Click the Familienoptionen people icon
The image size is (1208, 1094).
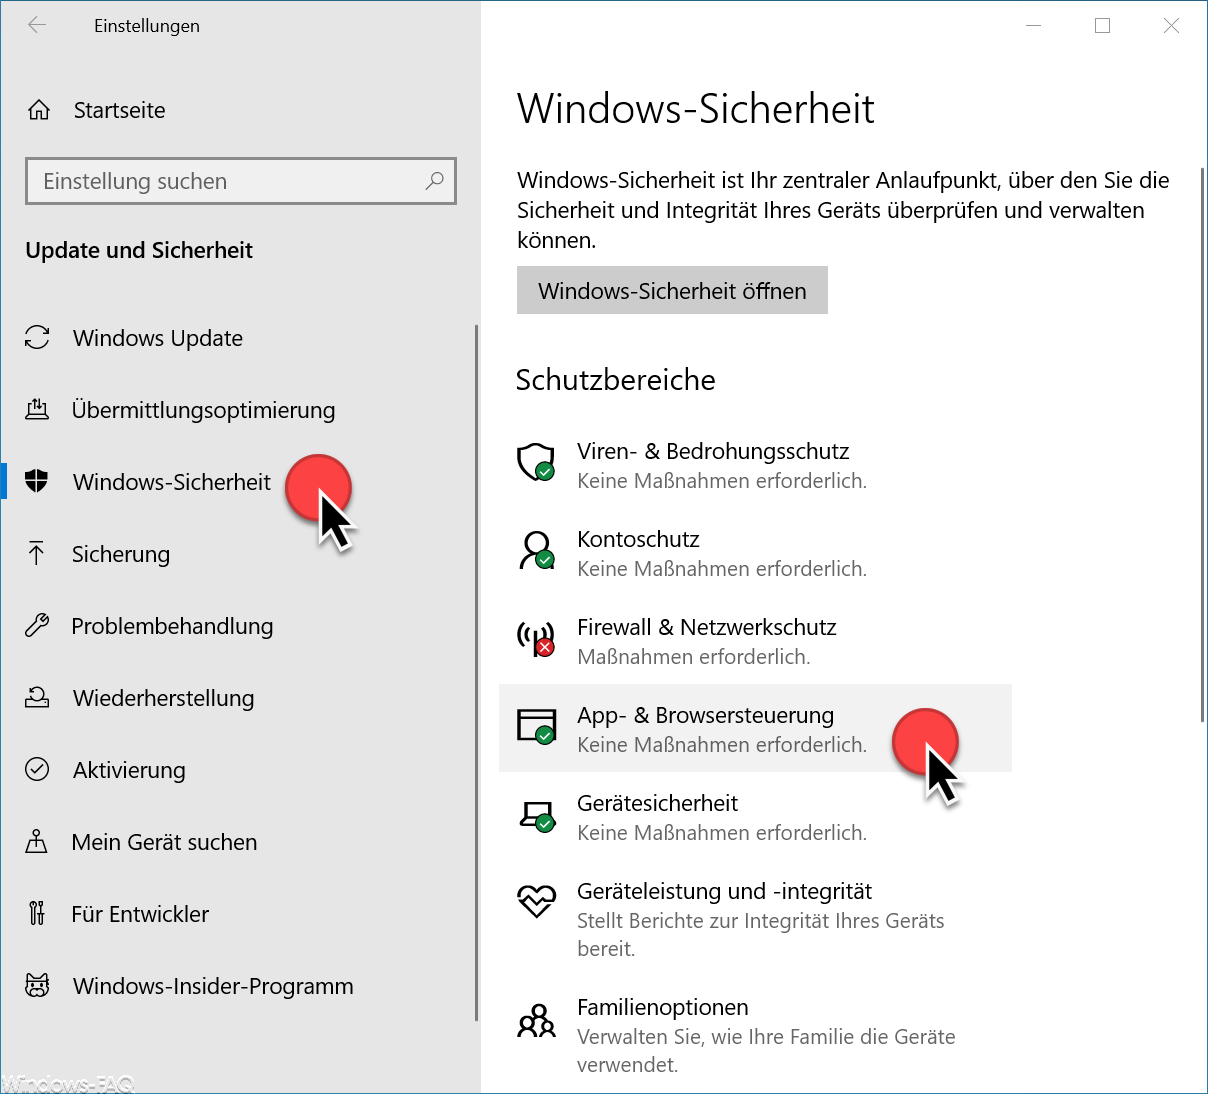click(x=536, y=1021)
